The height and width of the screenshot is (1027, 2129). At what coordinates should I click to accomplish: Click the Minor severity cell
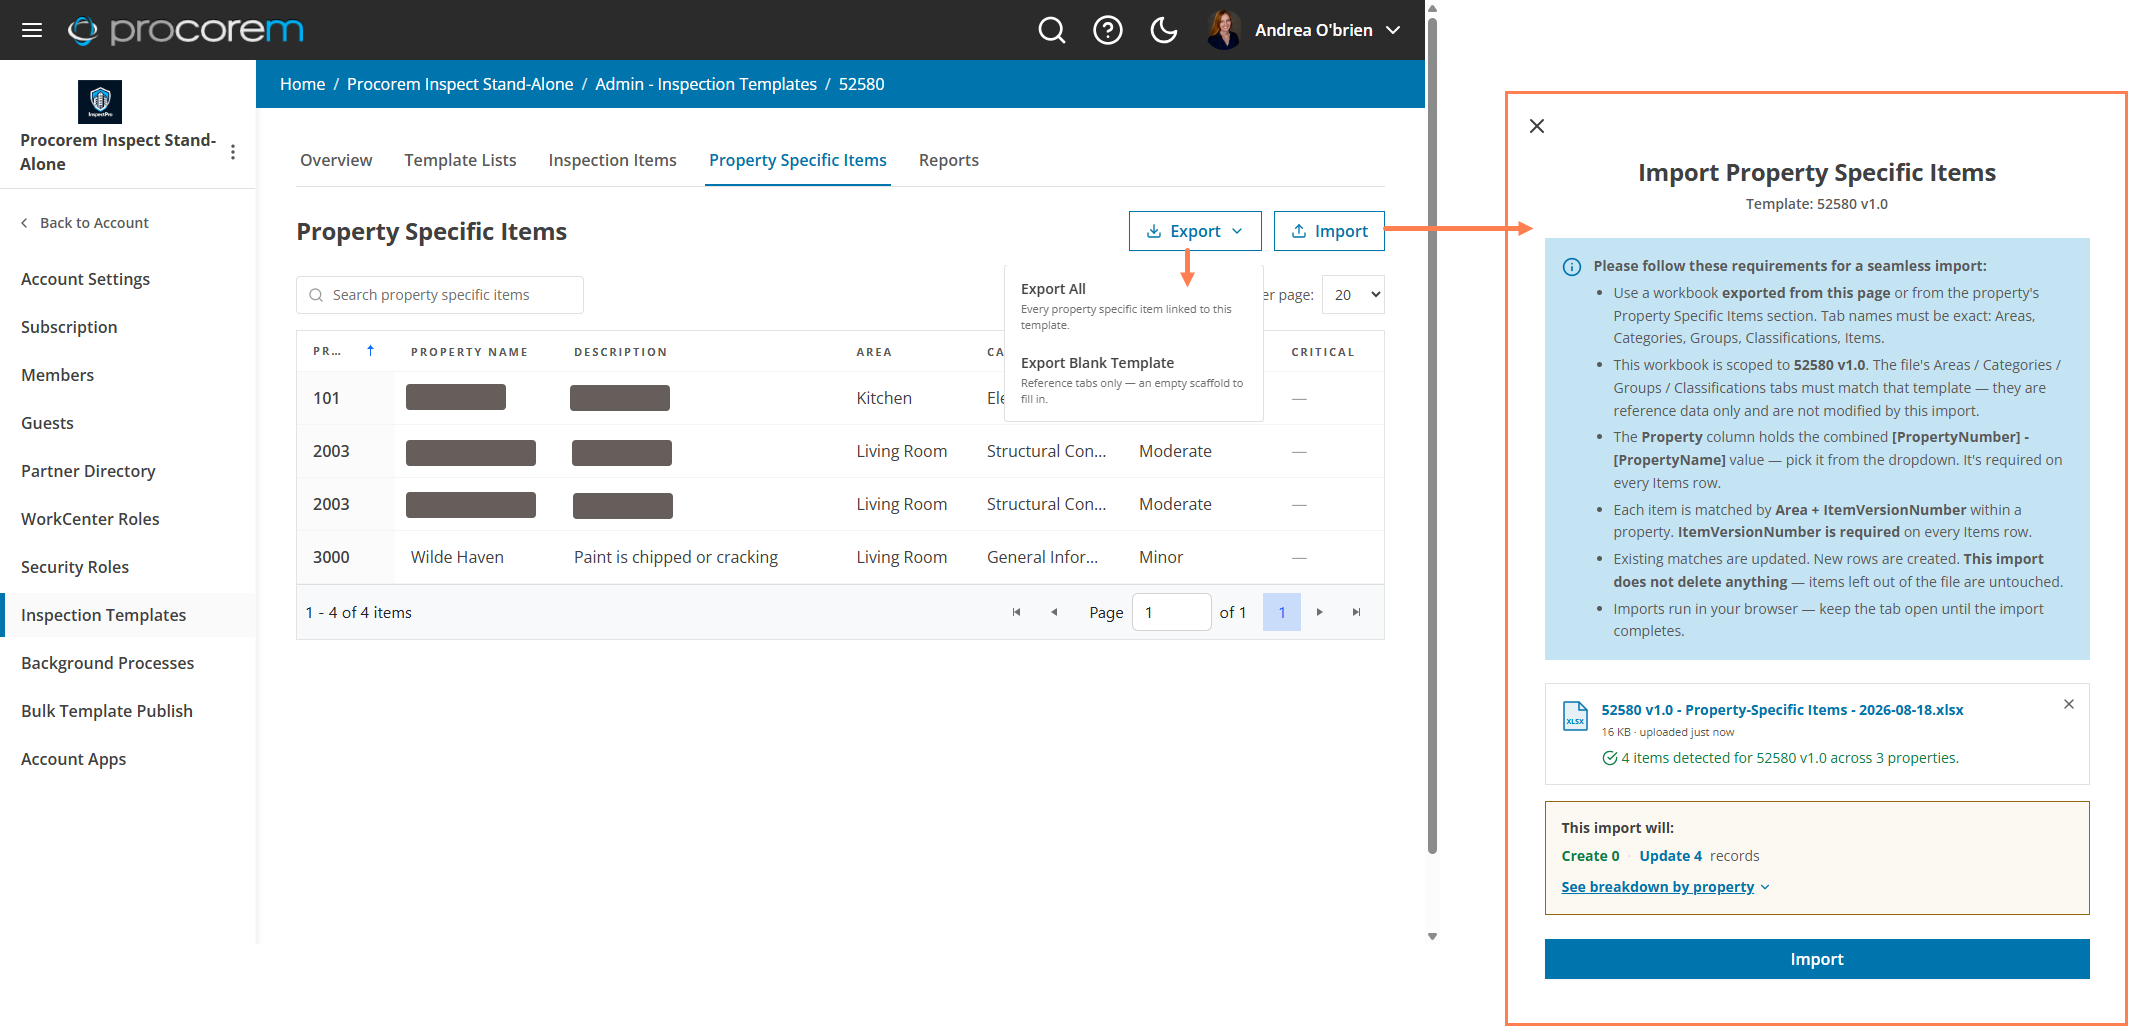tap(1161, 557)
